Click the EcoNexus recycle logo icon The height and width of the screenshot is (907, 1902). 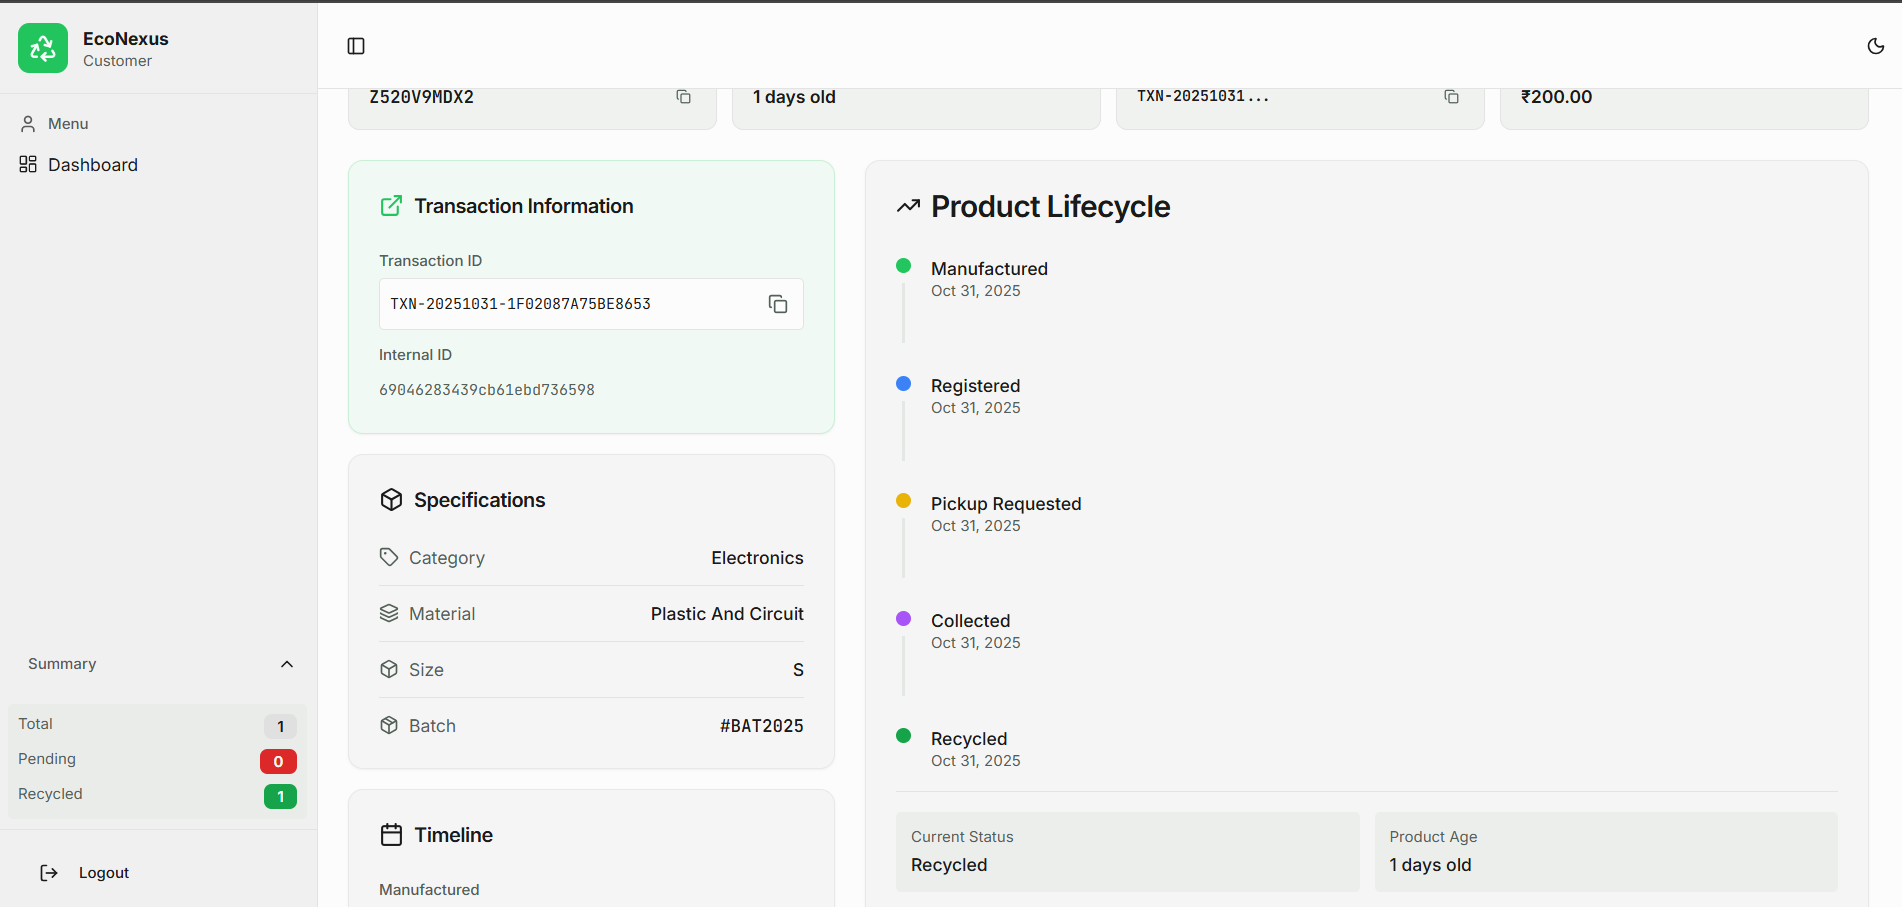[43, 48]
